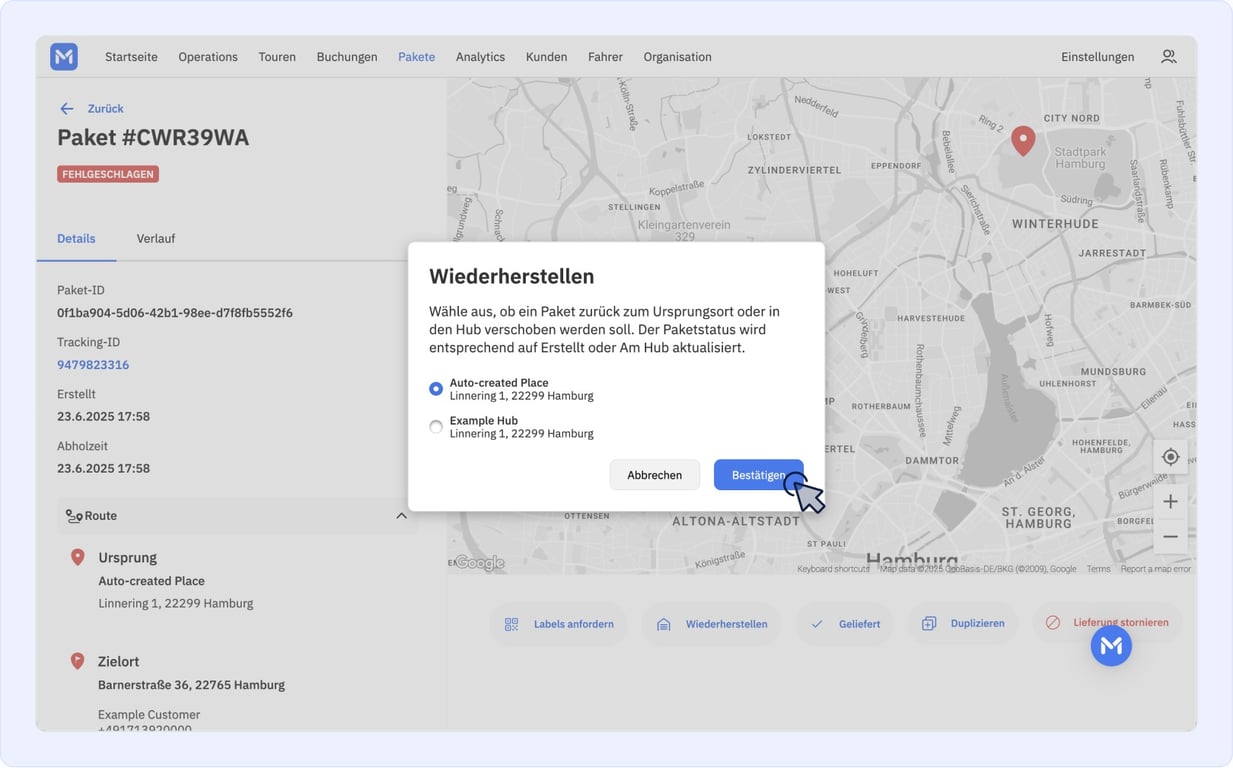Go to Buchungen
Screen dimensions: 1233x768
point(347,57)
